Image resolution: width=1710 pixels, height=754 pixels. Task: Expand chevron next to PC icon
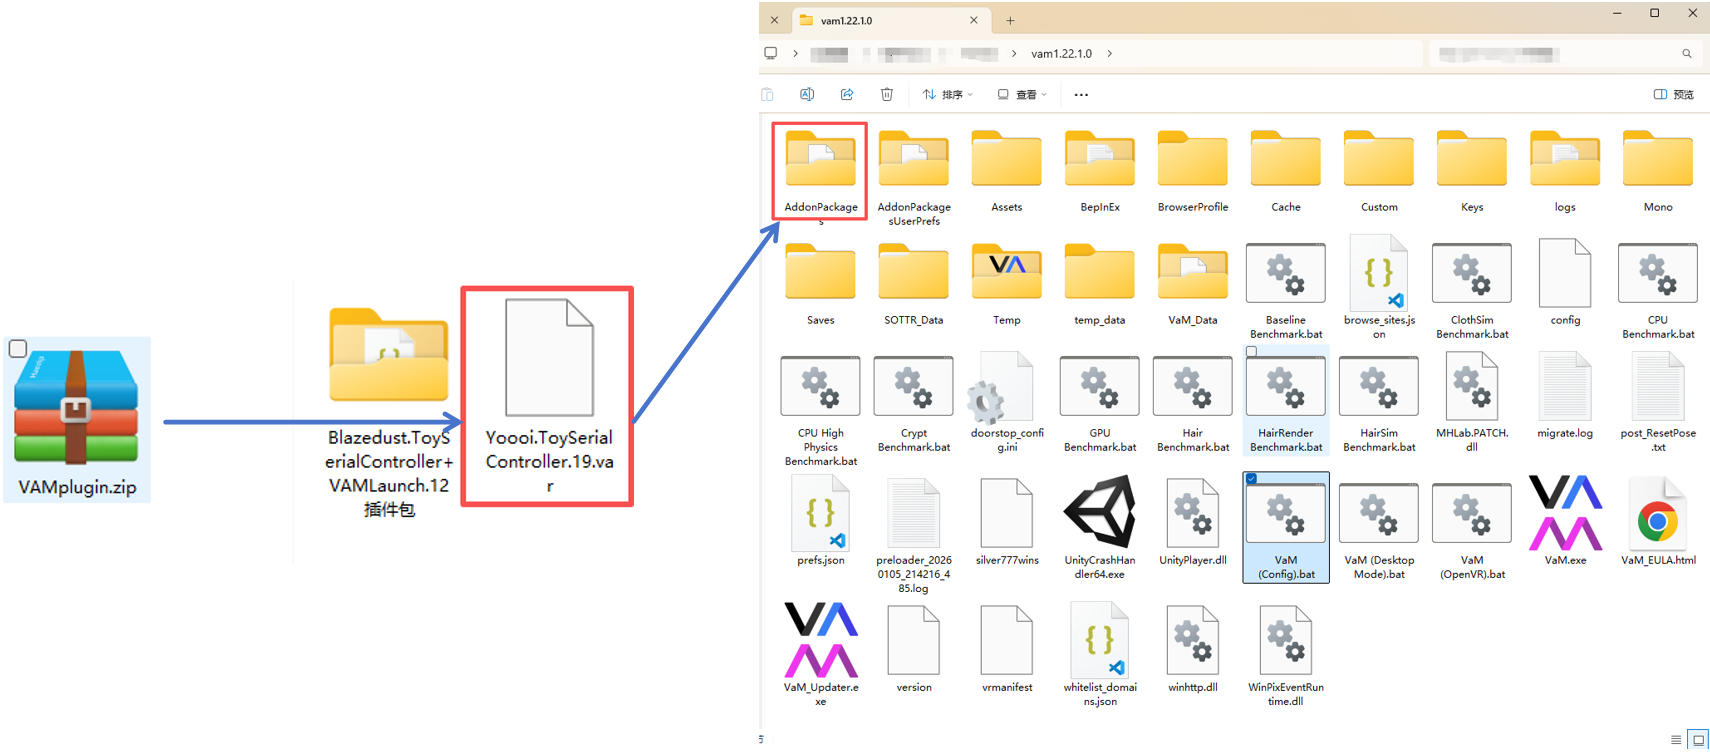795,54
